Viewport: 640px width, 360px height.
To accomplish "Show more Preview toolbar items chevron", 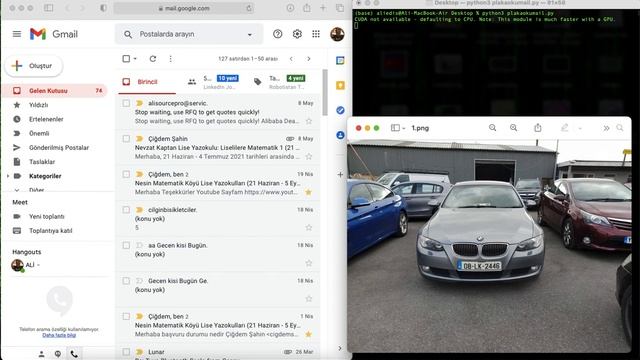I will 606,128.
